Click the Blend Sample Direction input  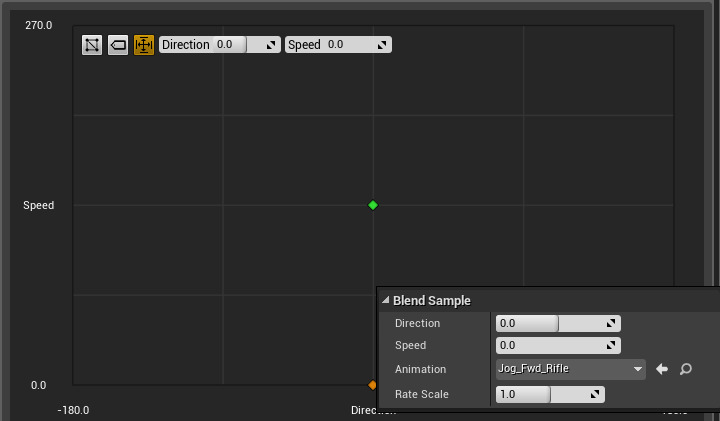558,323
